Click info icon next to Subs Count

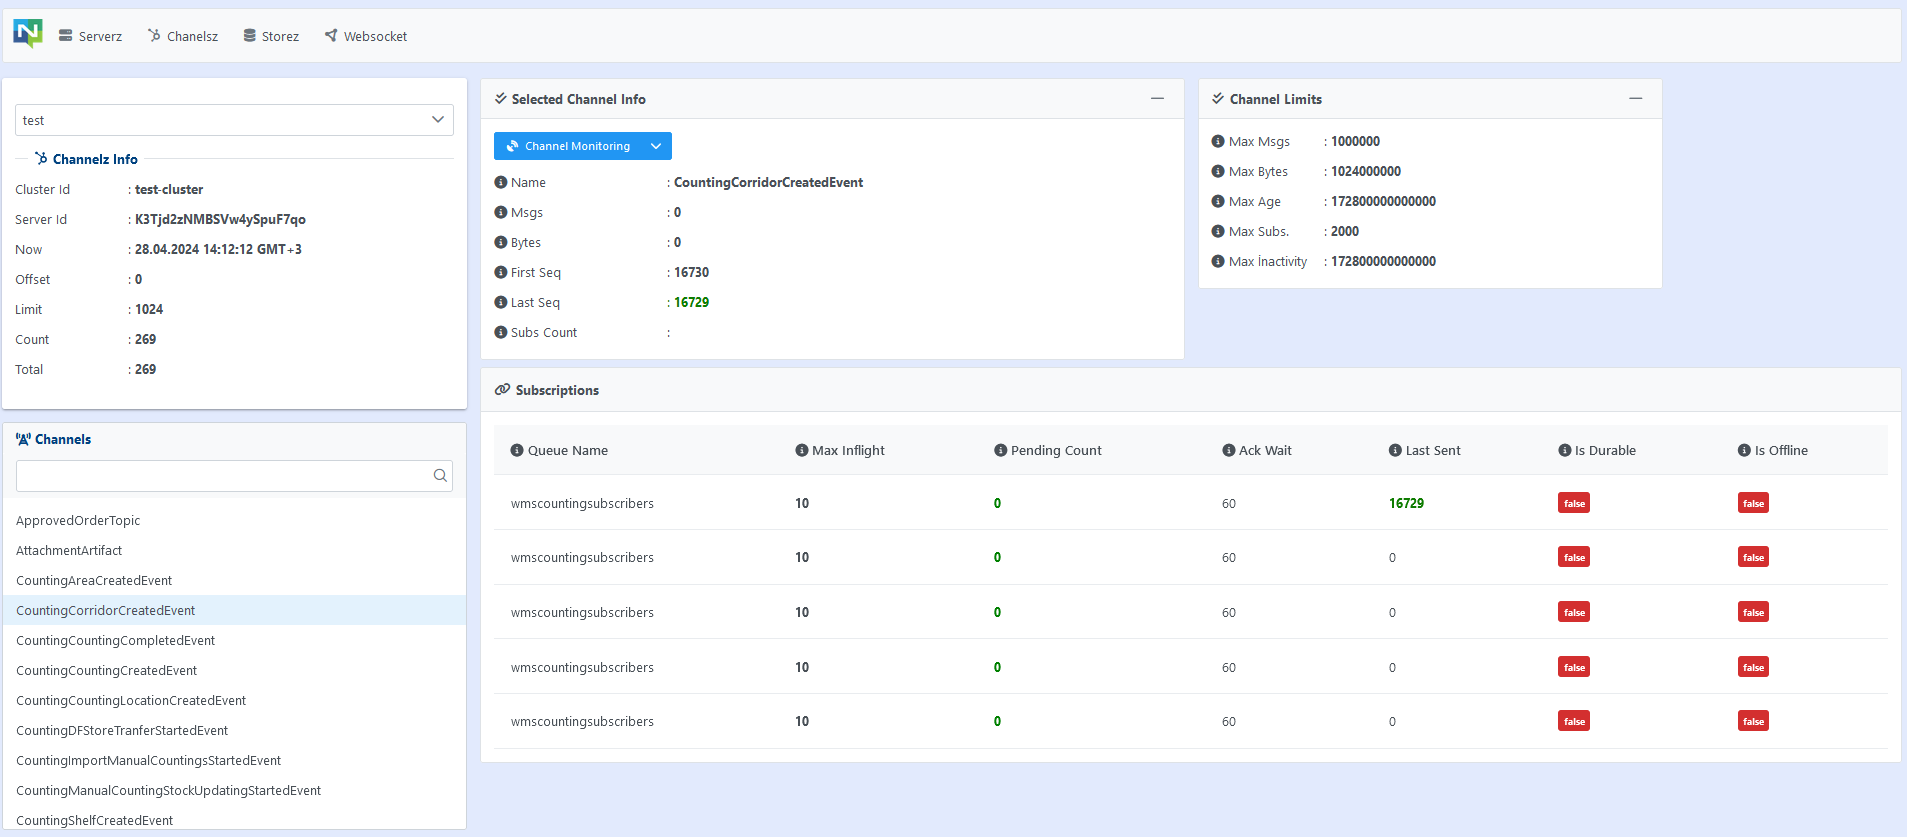click(x=501, y=332)
